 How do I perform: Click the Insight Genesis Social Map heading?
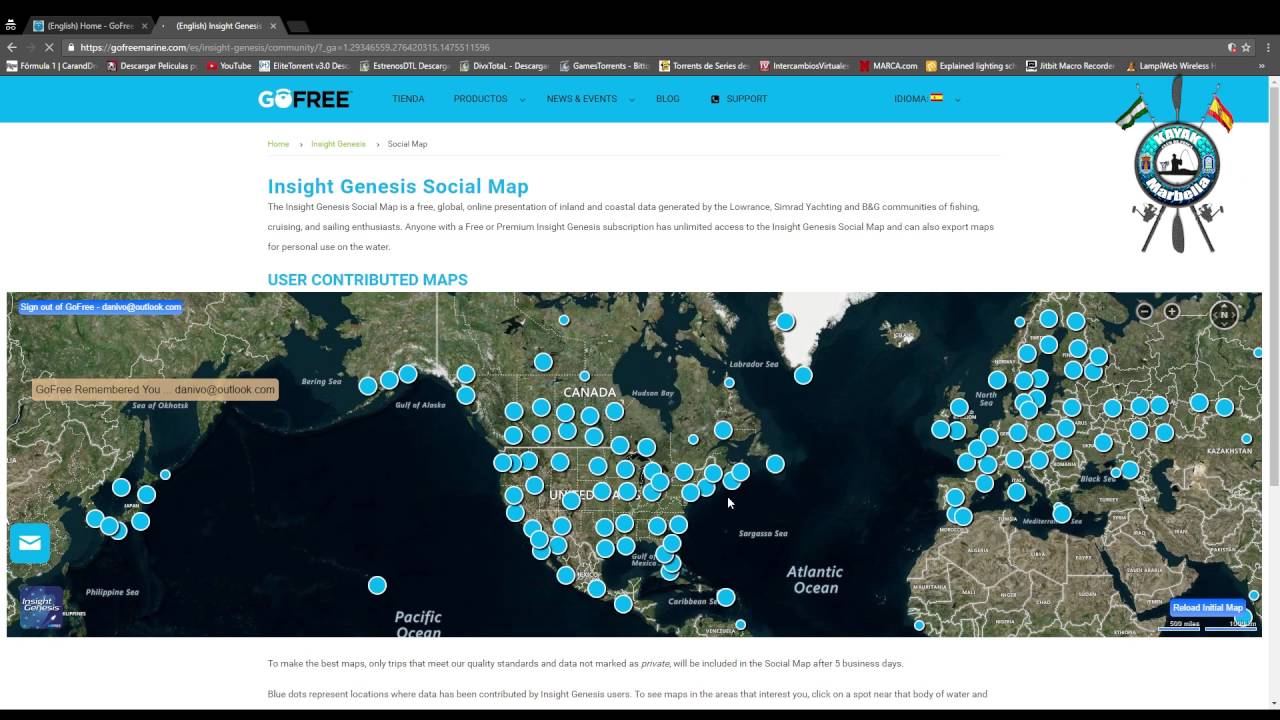398,186
